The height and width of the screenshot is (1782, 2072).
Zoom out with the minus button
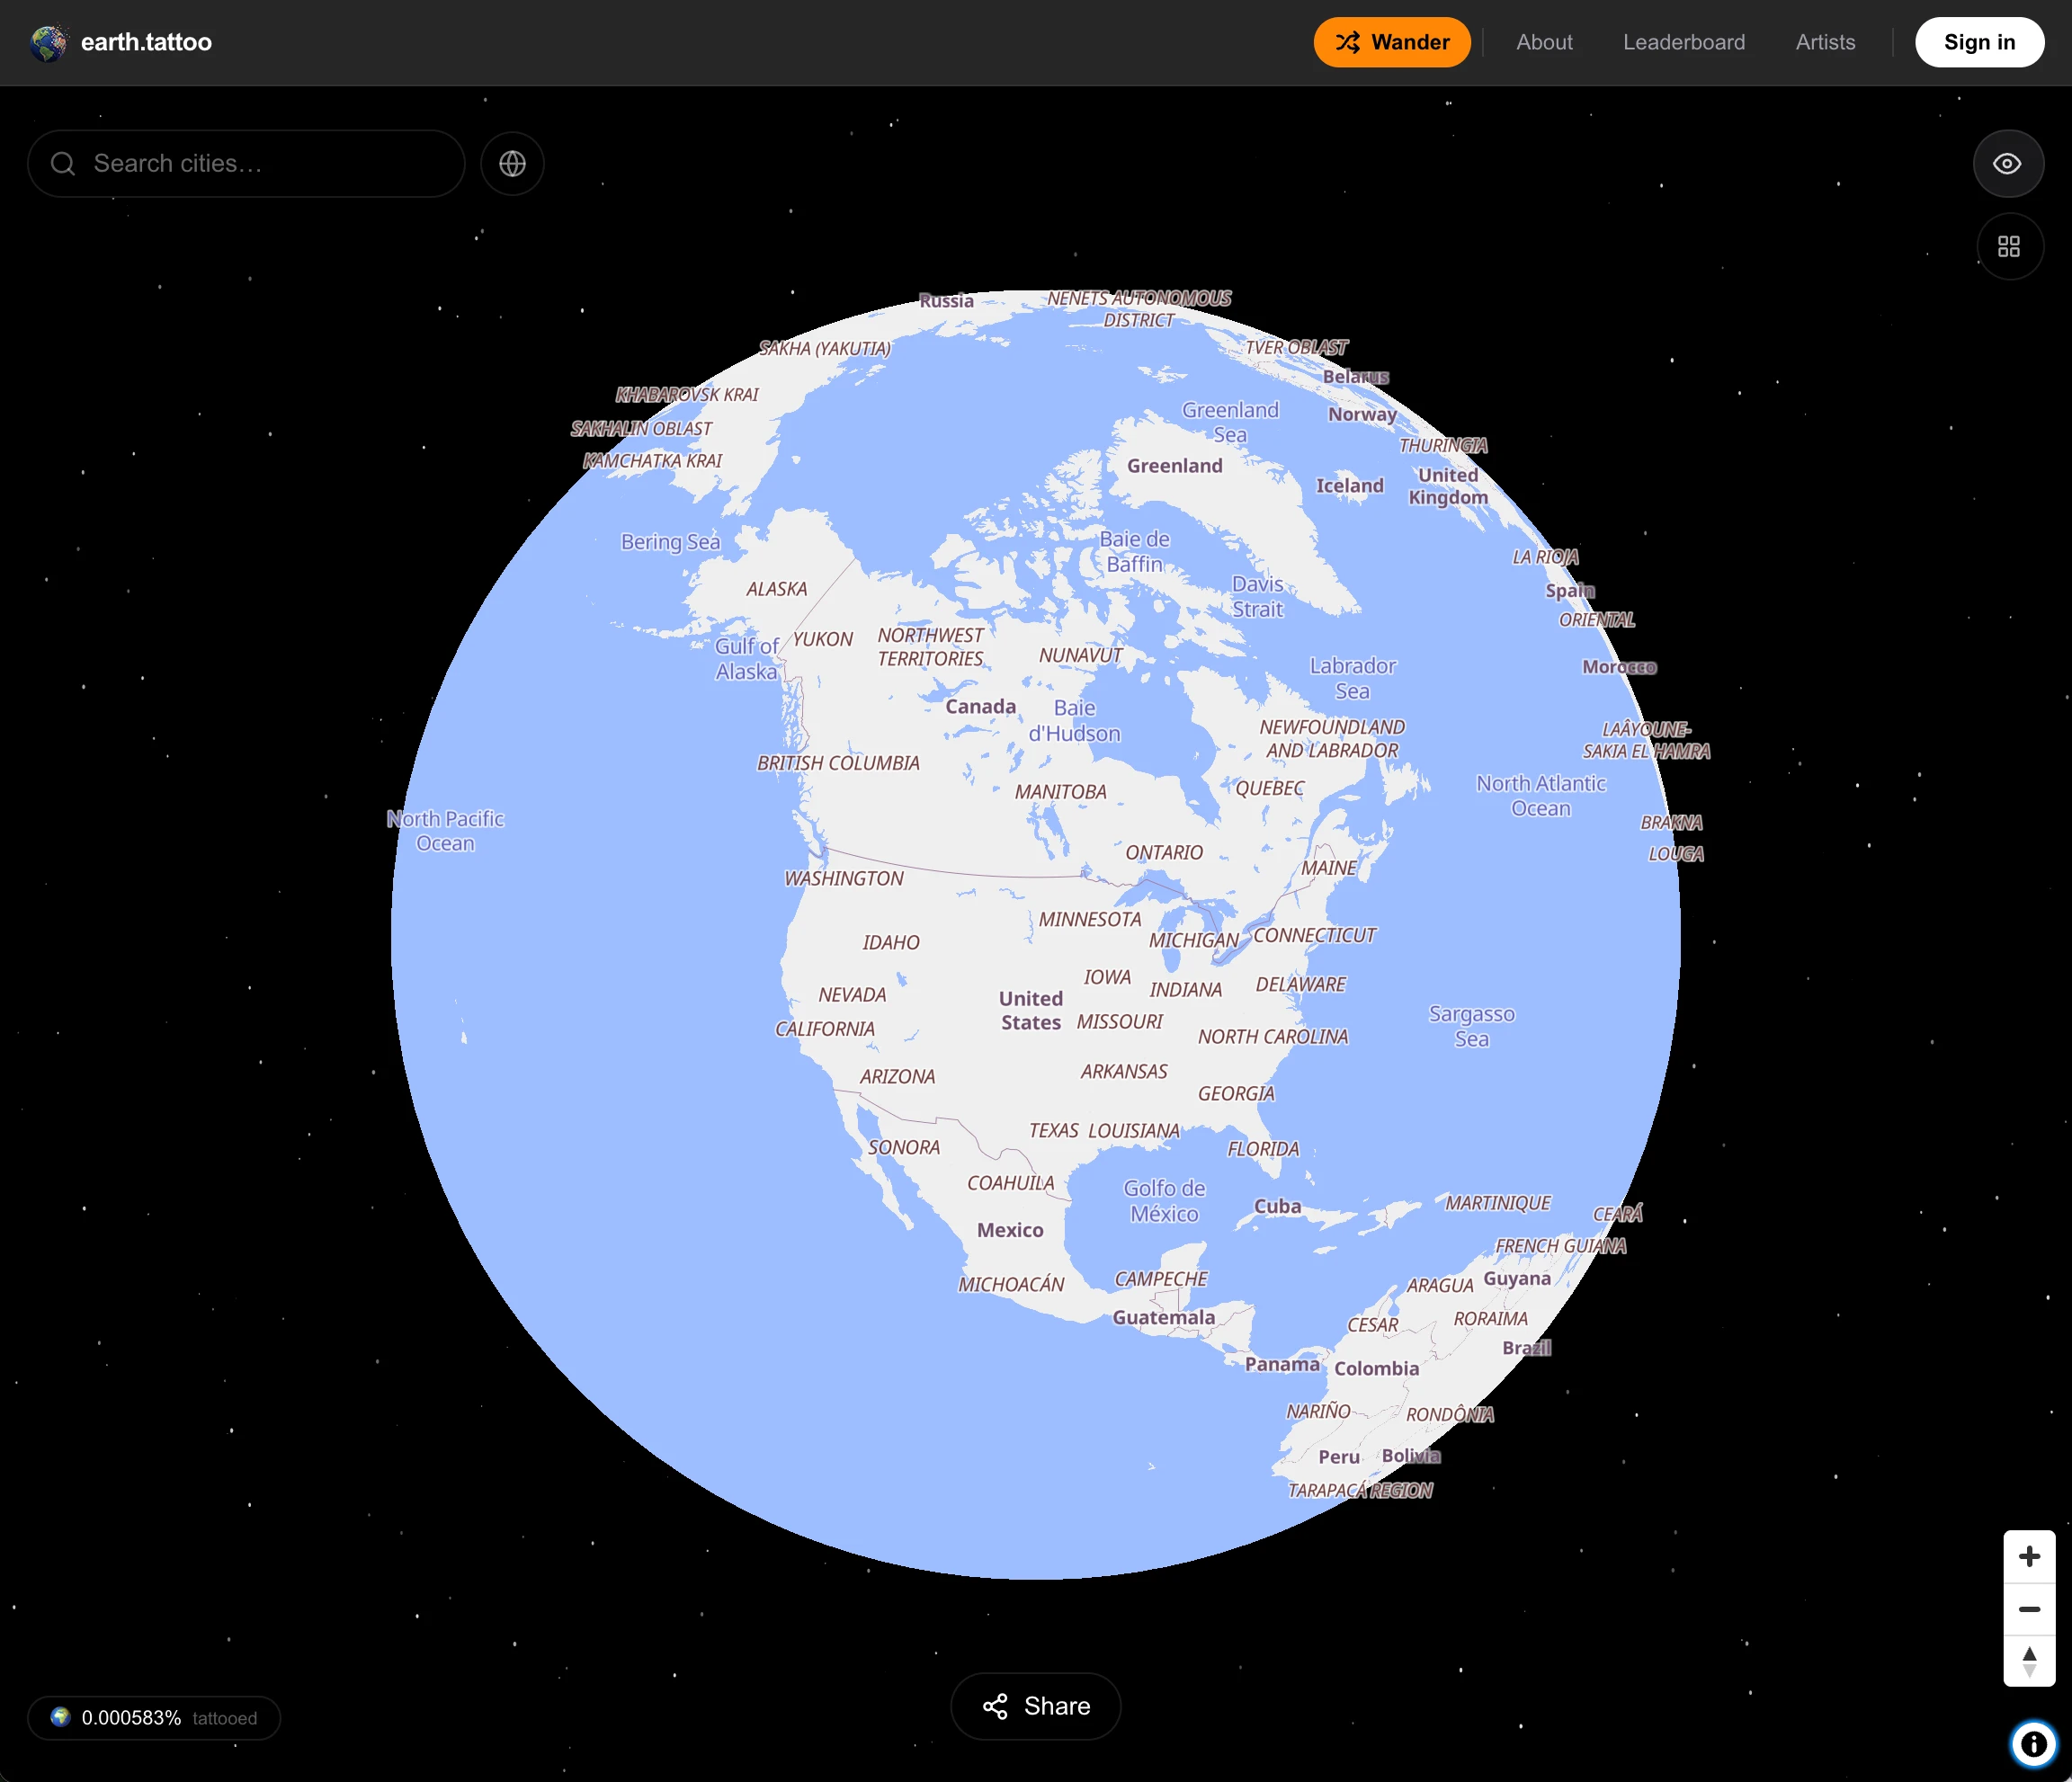[2028, 1609]
